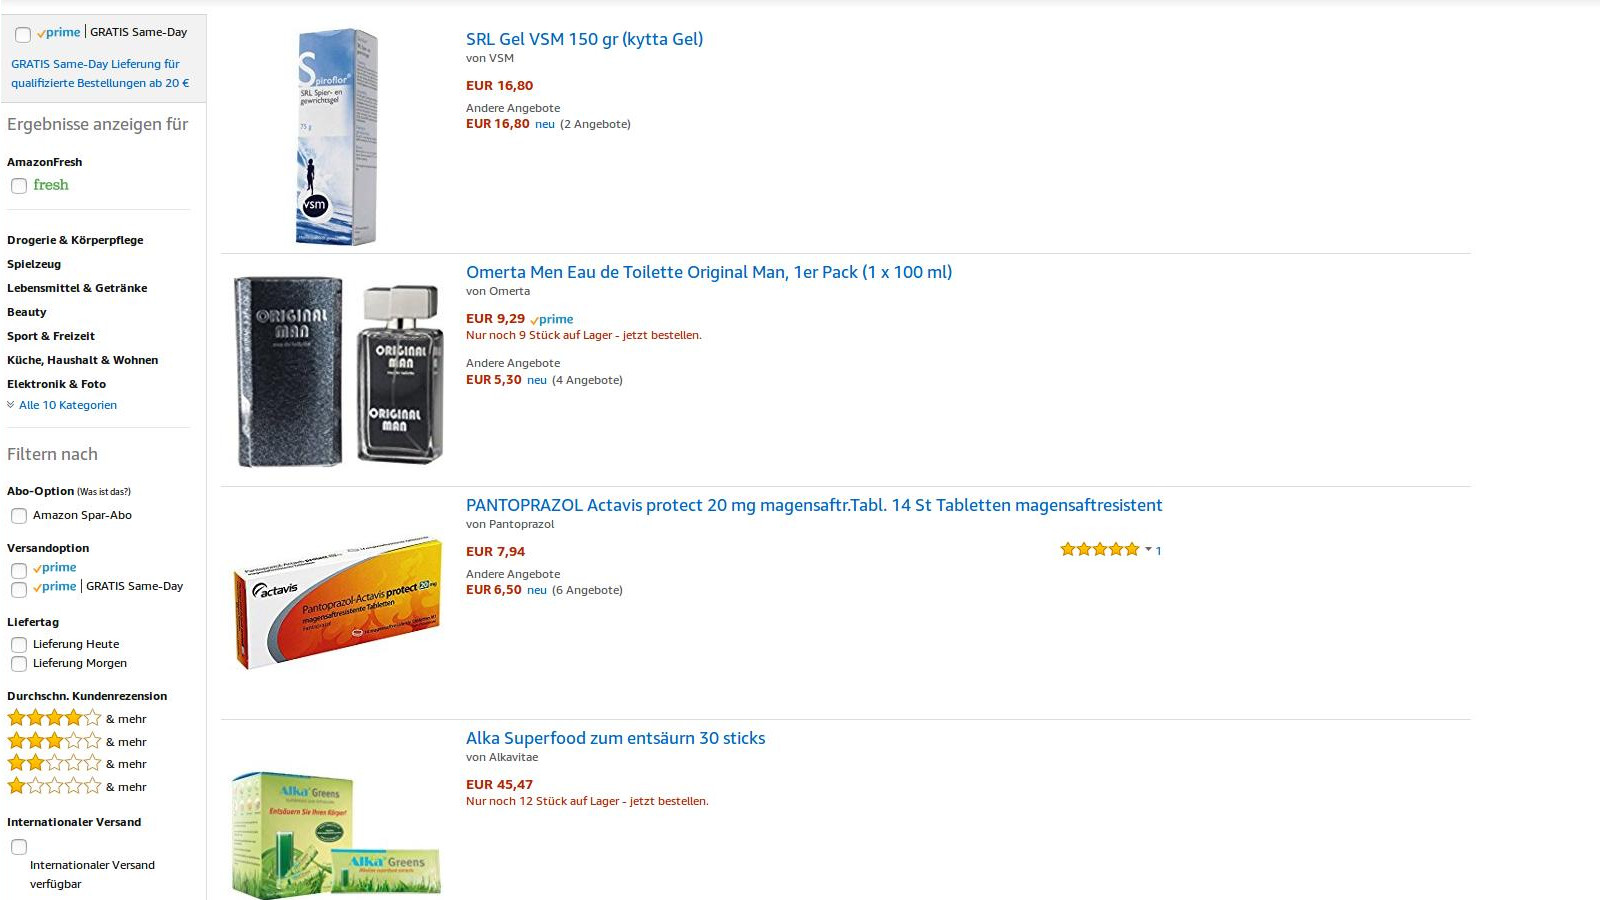Open the Omerta Original Man product image
The image size is (1600, 900).
pos(337,370)
